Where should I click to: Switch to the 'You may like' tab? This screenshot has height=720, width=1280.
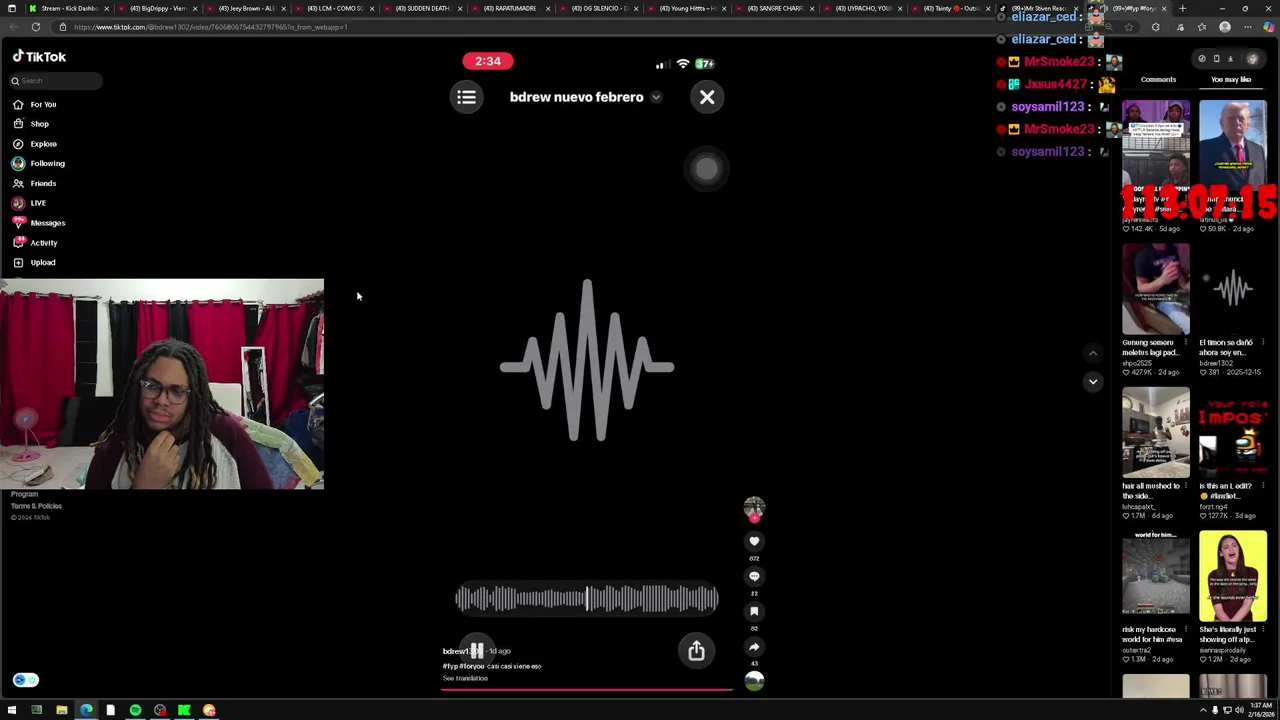point(1231,80)
